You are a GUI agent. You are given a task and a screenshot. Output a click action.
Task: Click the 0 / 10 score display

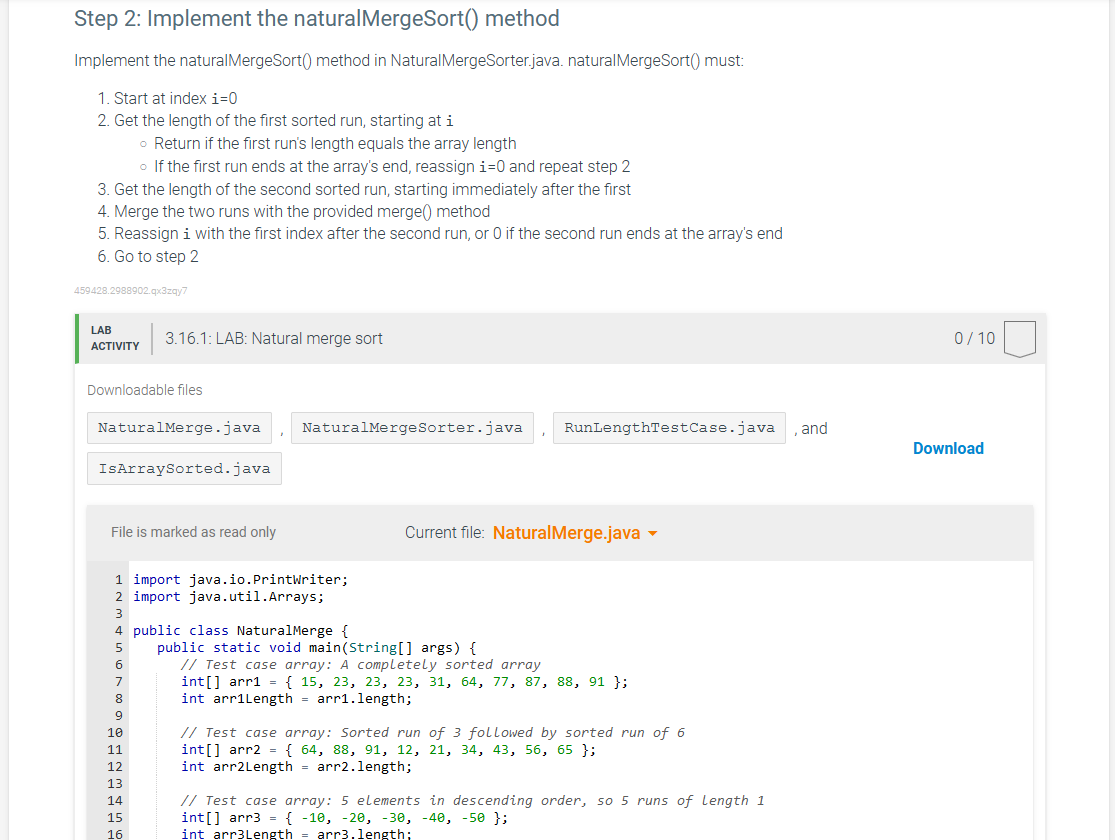coord(974,338)
